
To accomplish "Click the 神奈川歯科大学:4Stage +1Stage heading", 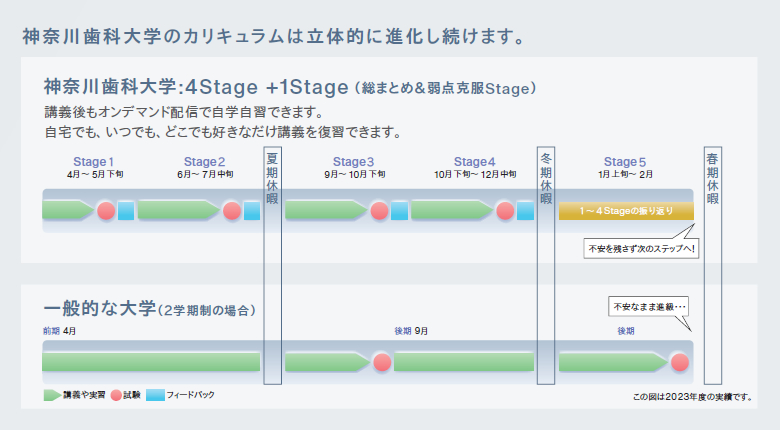I will pyautogui.click(x=196, y=87).
